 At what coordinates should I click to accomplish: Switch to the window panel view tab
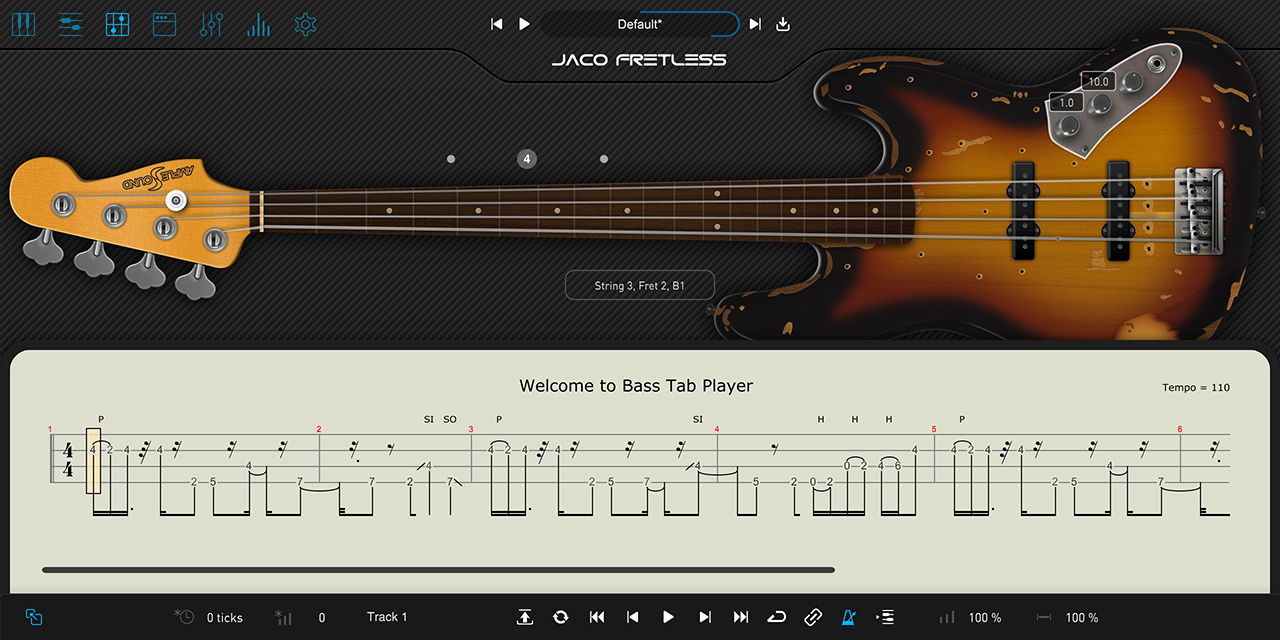point(164,24)
